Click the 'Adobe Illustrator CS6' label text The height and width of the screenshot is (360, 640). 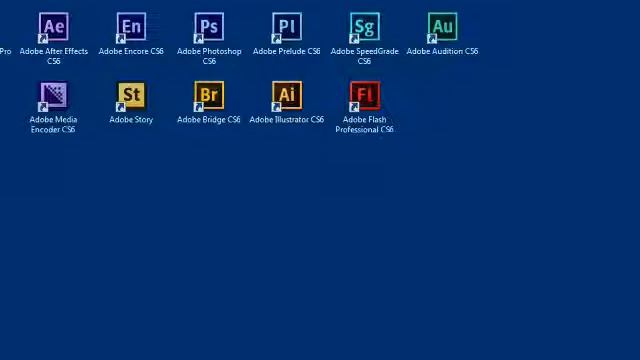287,120
